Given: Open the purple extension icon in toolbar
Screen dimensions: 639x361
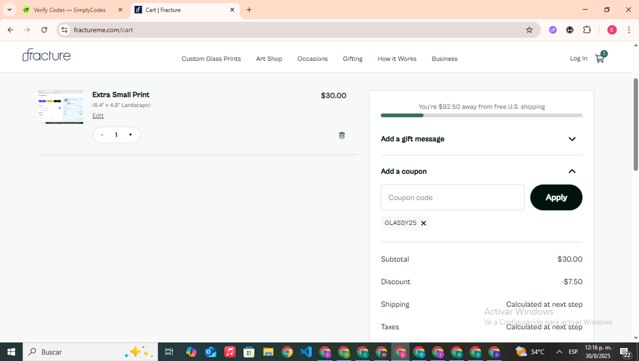Looking at the screenshot, I should coord(553,30).
